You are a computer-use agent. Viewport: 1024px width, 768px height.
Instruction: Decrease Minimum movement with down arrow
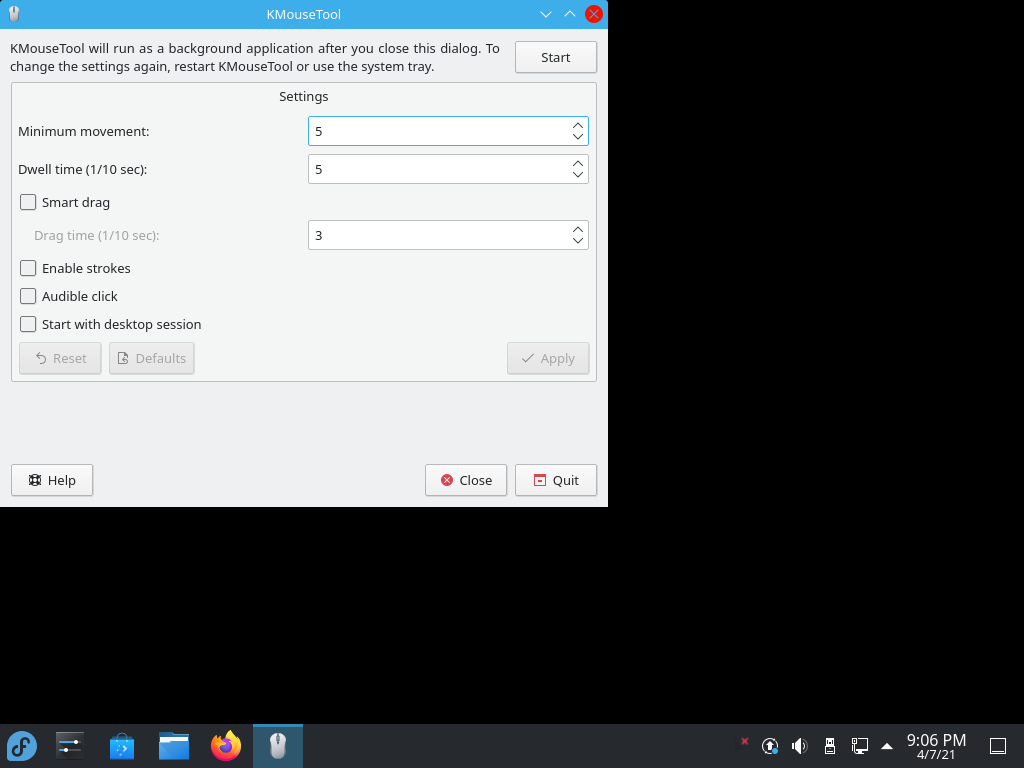577,137
